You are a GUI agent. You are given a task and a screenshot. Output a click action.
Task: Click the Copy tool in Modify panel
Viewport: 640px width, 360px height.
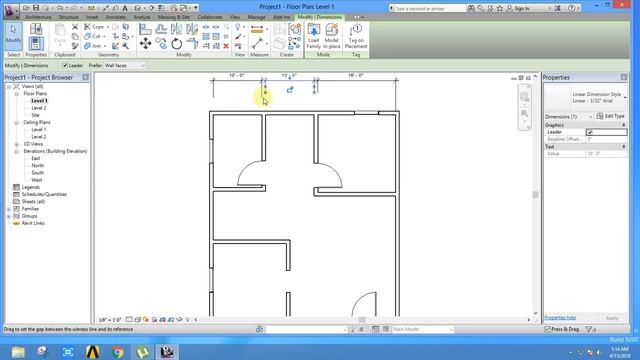coord(161,43)
